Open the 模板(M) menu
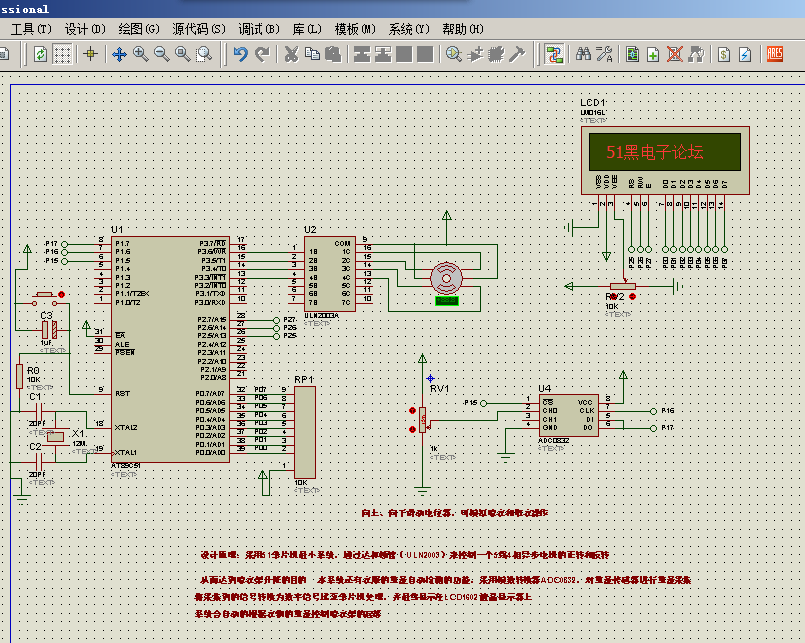Image resolution: width=805 pixels, height=643 pixels. click(x=355, y=29)
